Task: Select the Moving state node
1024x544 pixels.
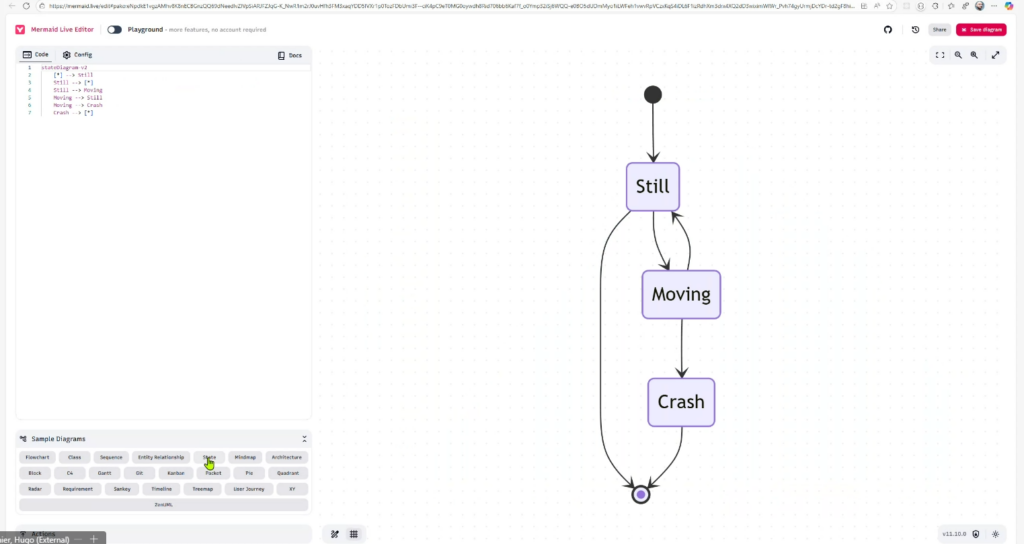Action: [681, 295]
